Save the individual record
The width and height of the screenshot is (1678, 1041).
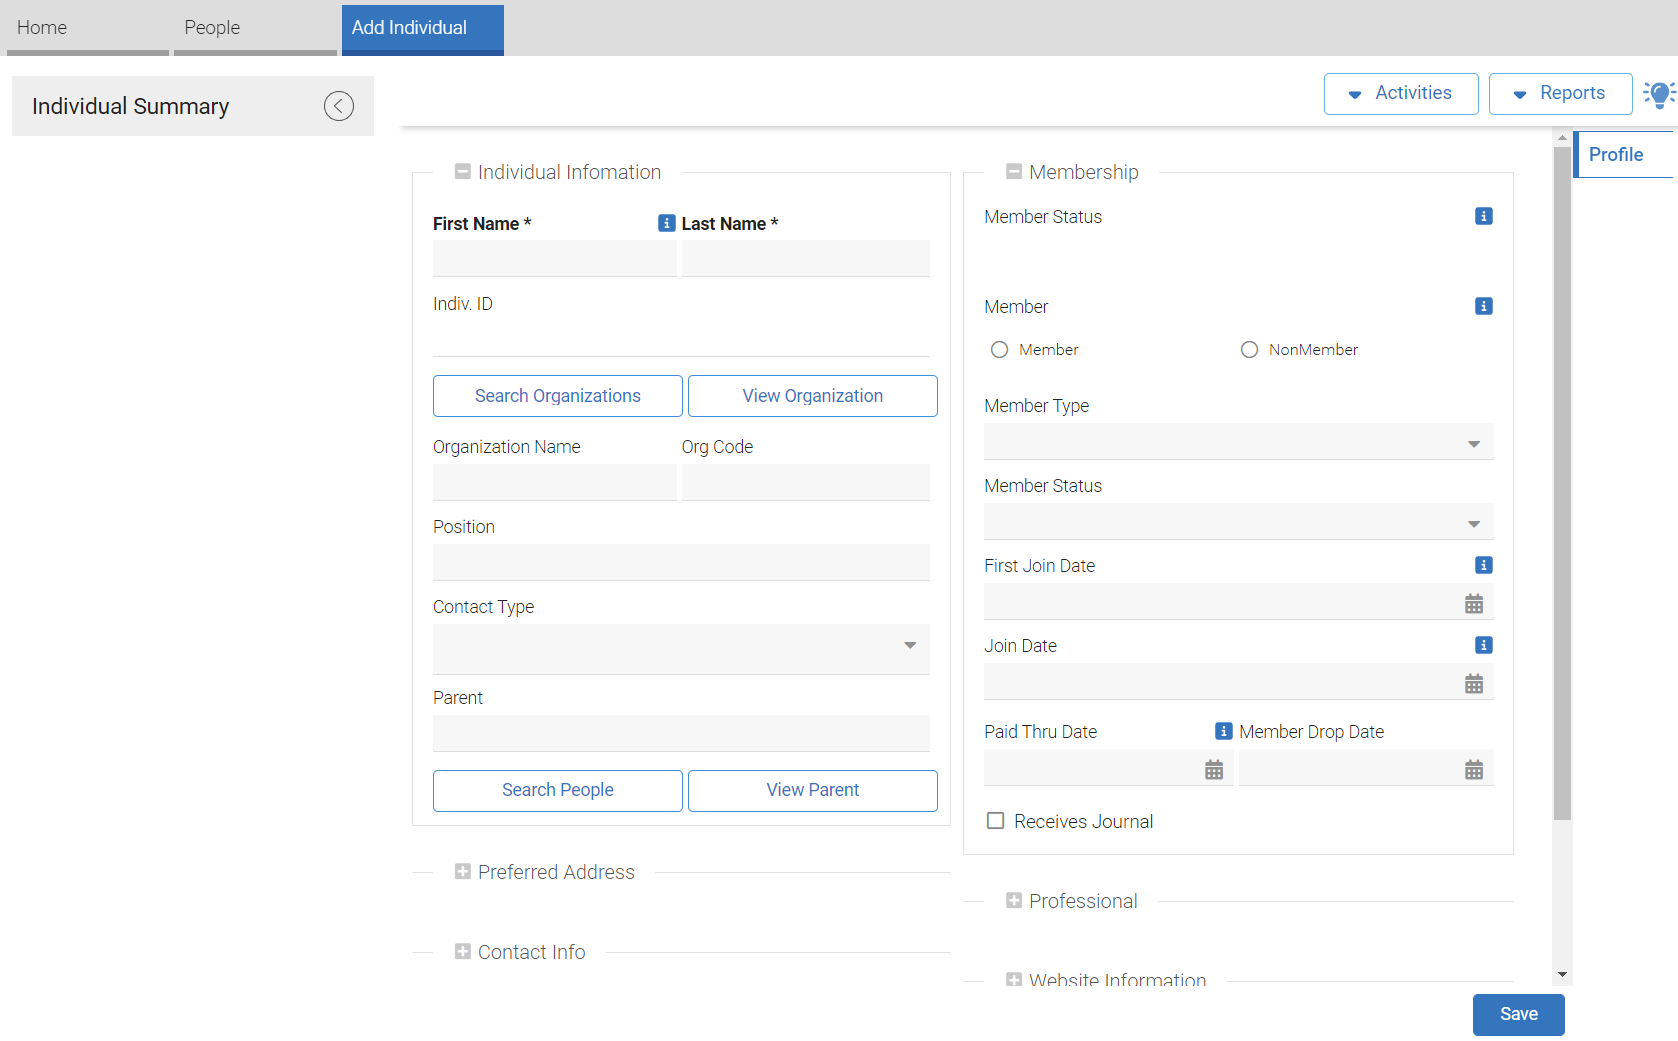[1518, 1014]
